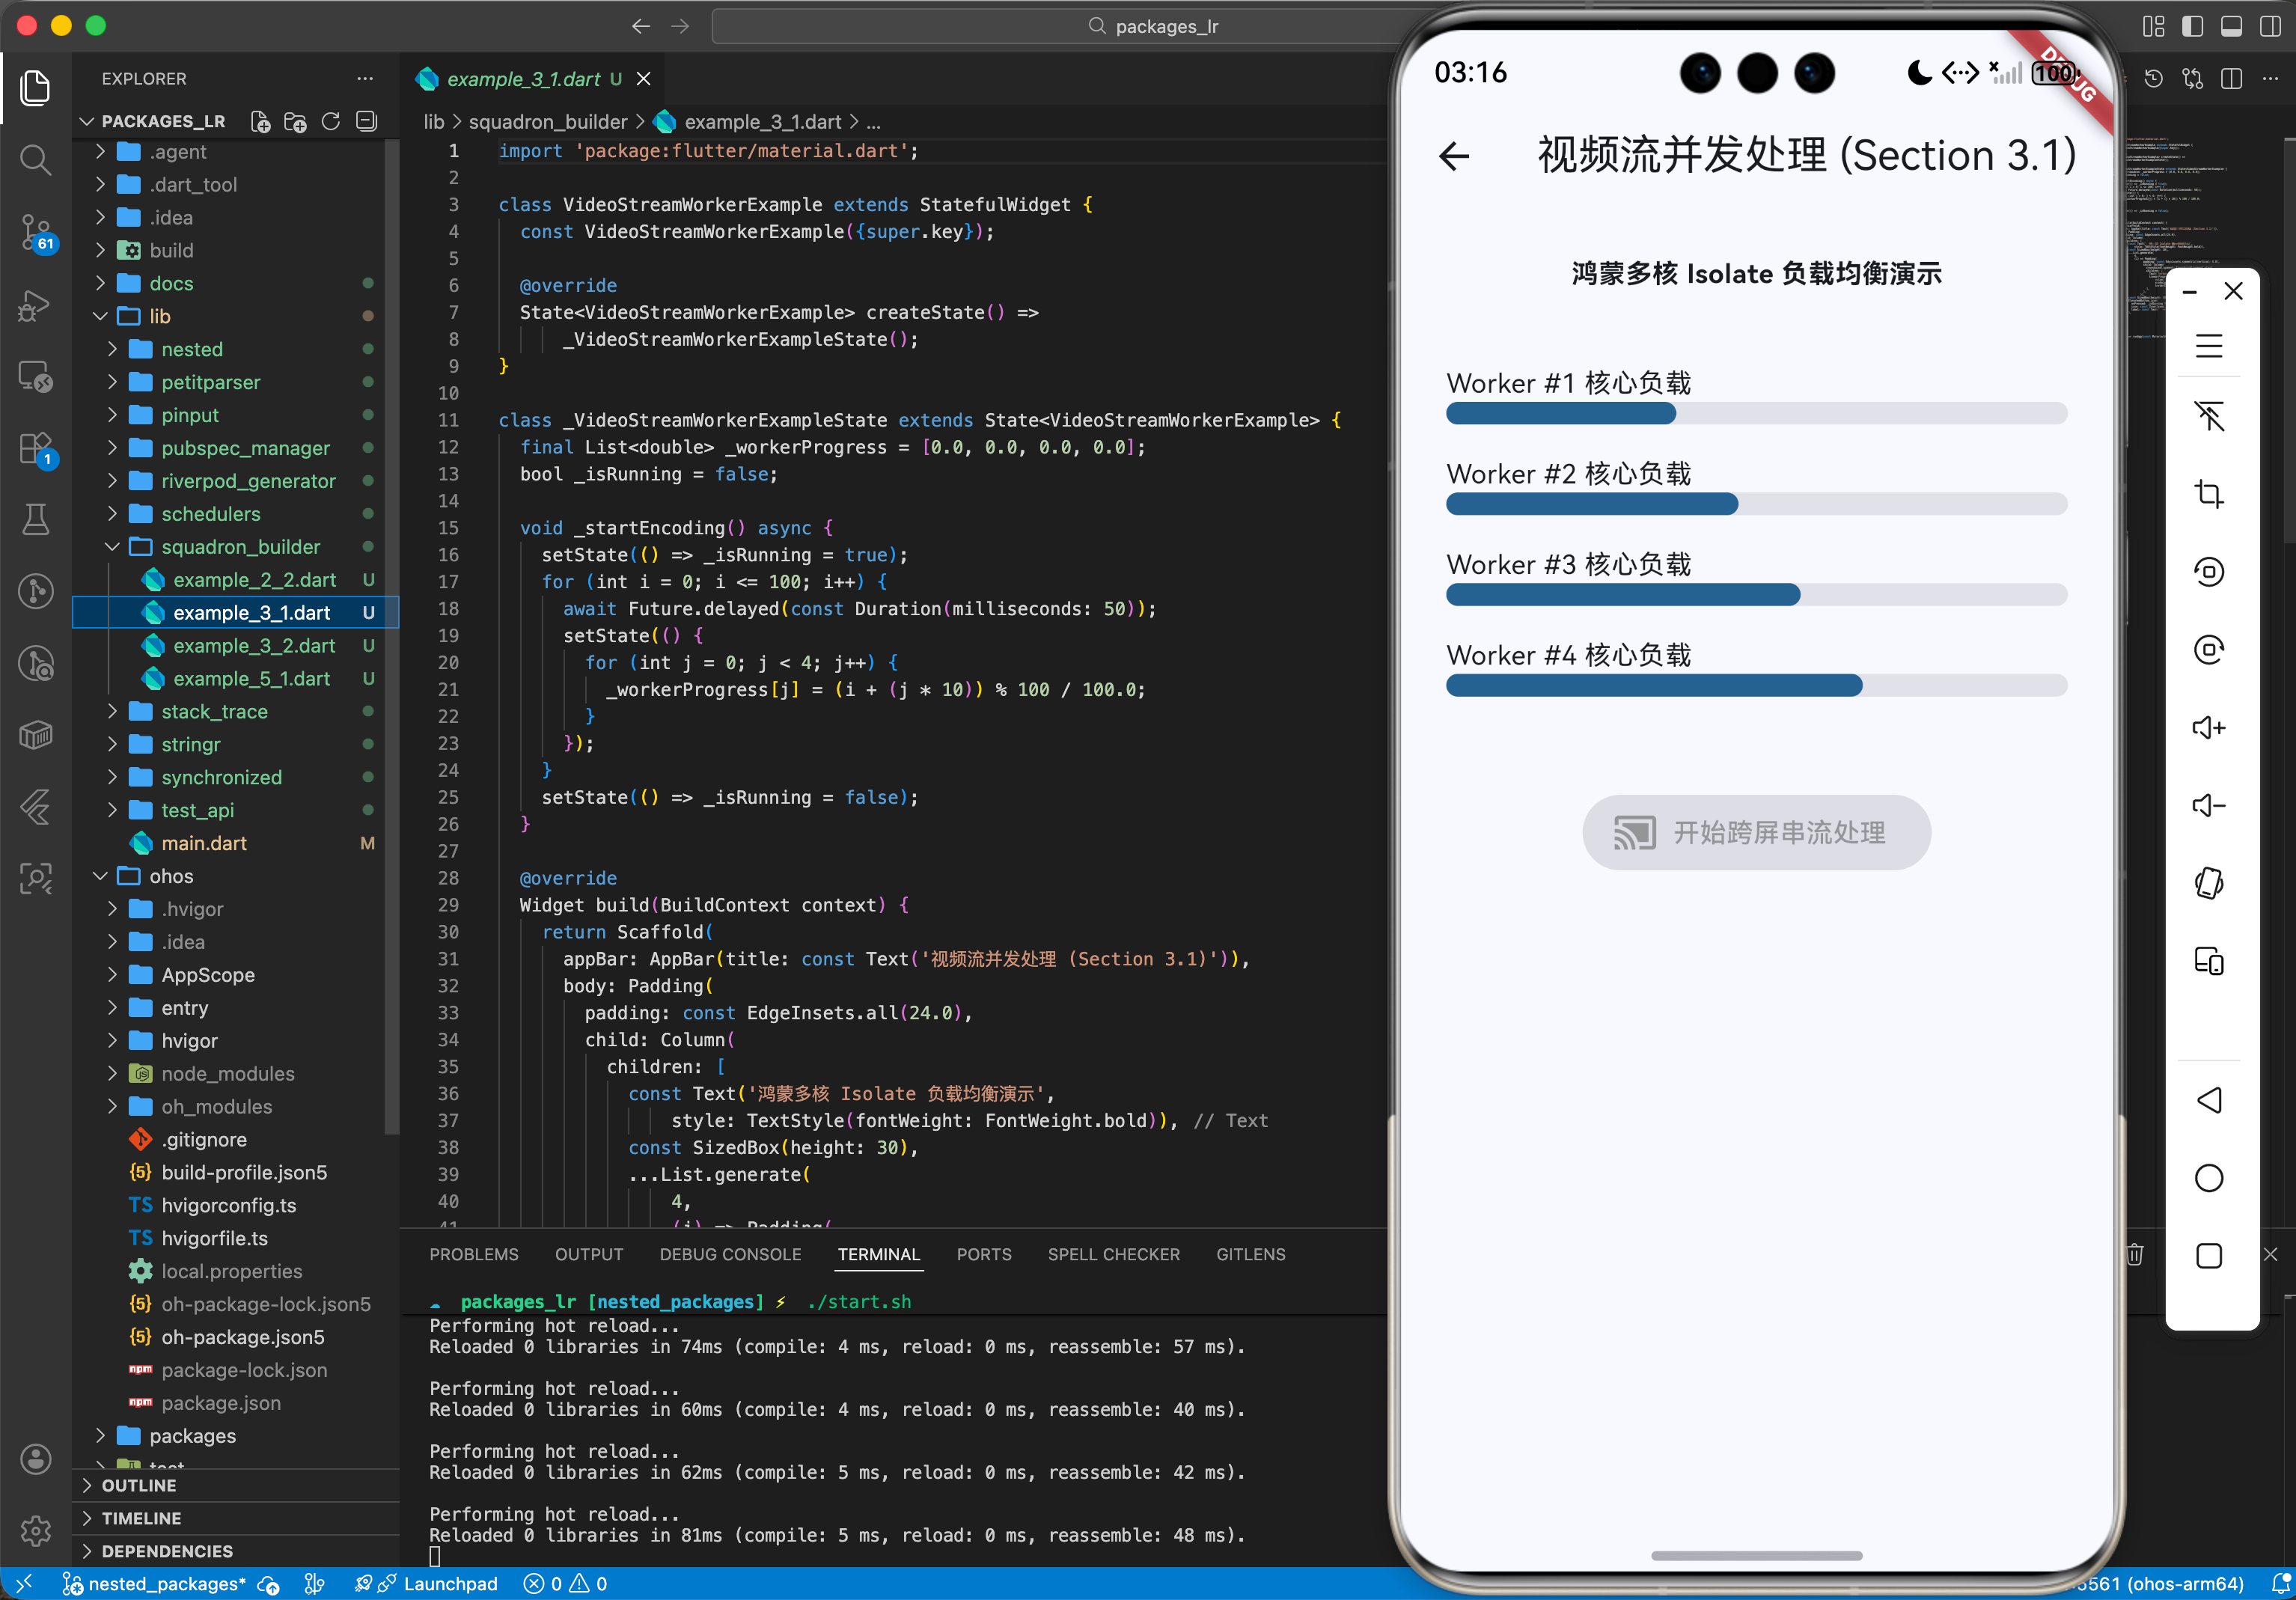Click squadron_builder in the breadcrumb
The height and width of the screenshot is (1600, 2296).
click(x=548, y=122)
